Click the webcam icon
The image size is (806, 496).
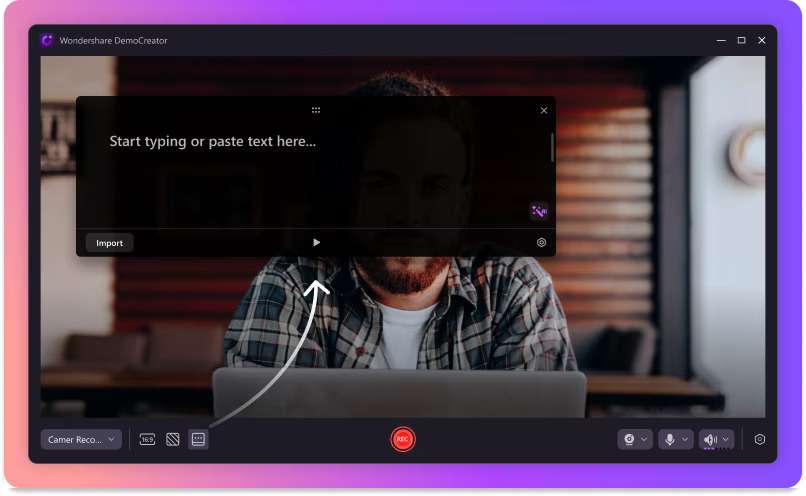point(629,439)
